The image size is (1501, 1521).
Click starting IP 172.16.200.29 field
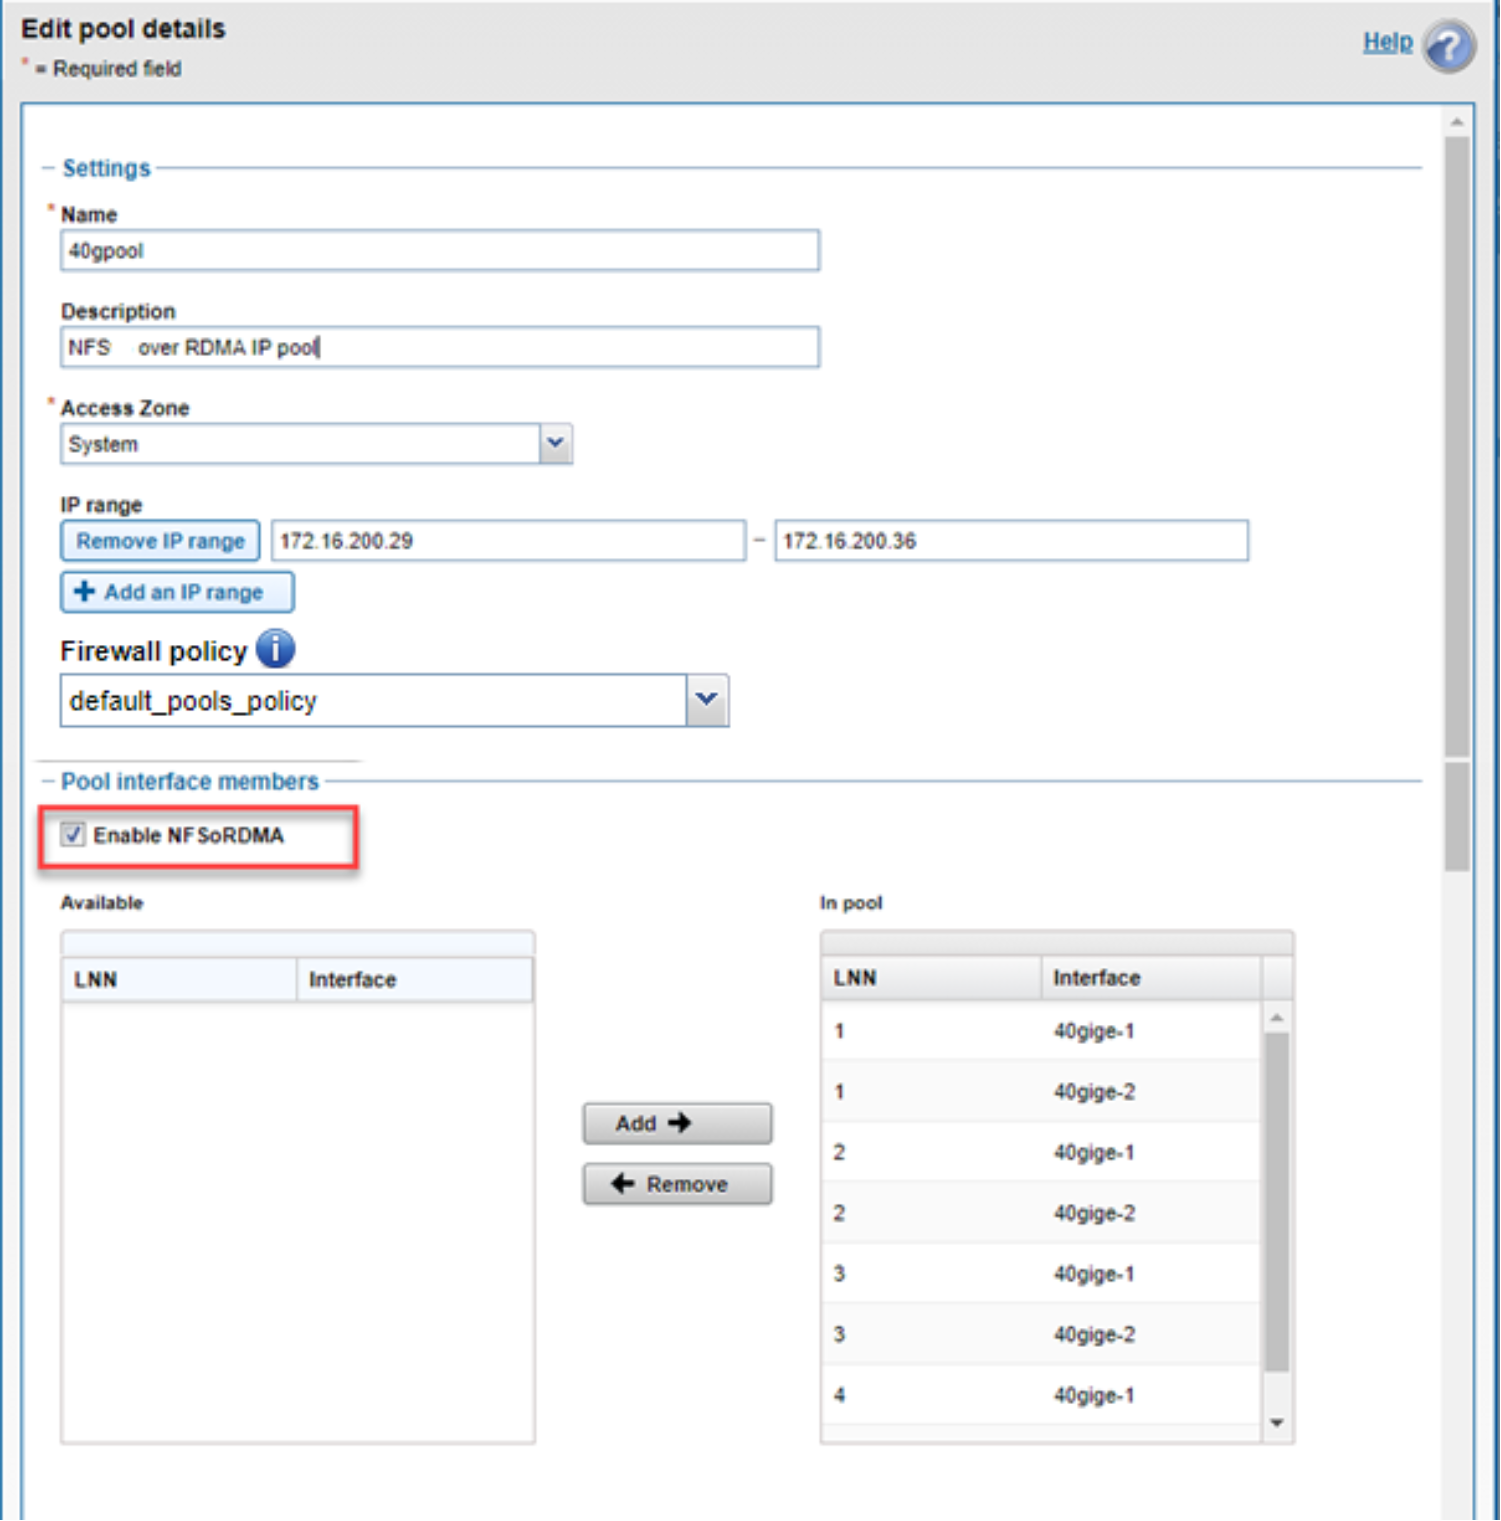(x=509, y=541)
